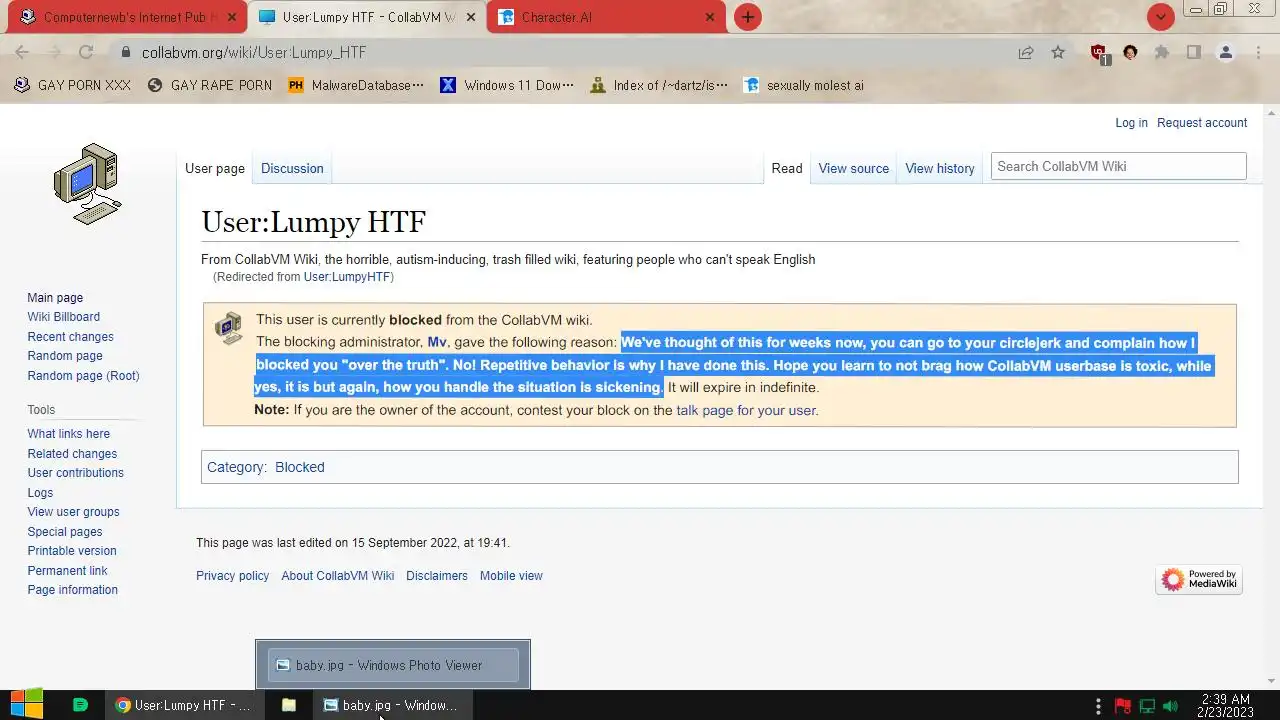The height and width of the screenshot is (720, 1280).
Task: Select the Read tab
Action: coord(787,168)
